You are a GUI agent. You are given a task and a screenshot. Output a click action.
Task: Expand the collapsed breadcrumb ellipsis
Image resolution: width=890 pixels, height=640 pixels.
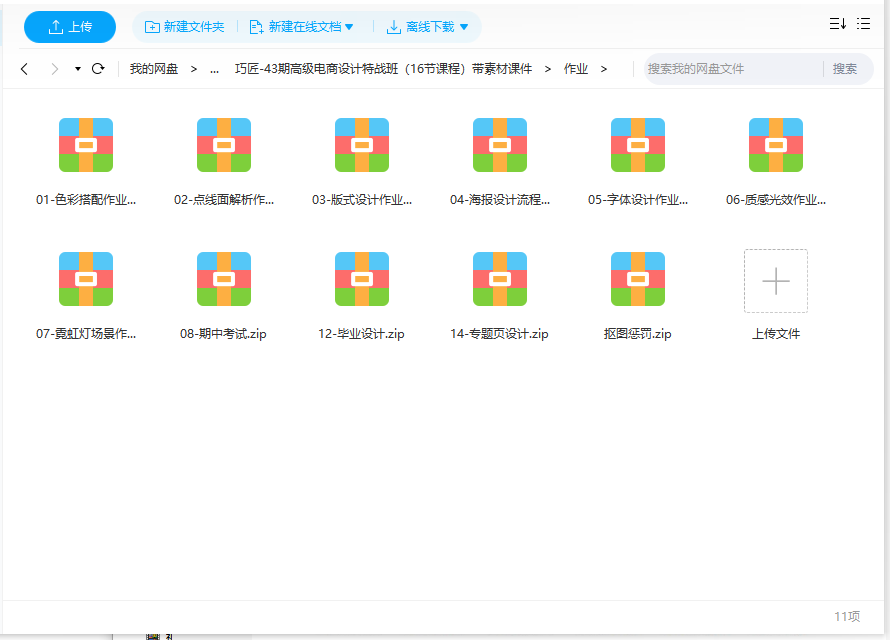(214, 69)
